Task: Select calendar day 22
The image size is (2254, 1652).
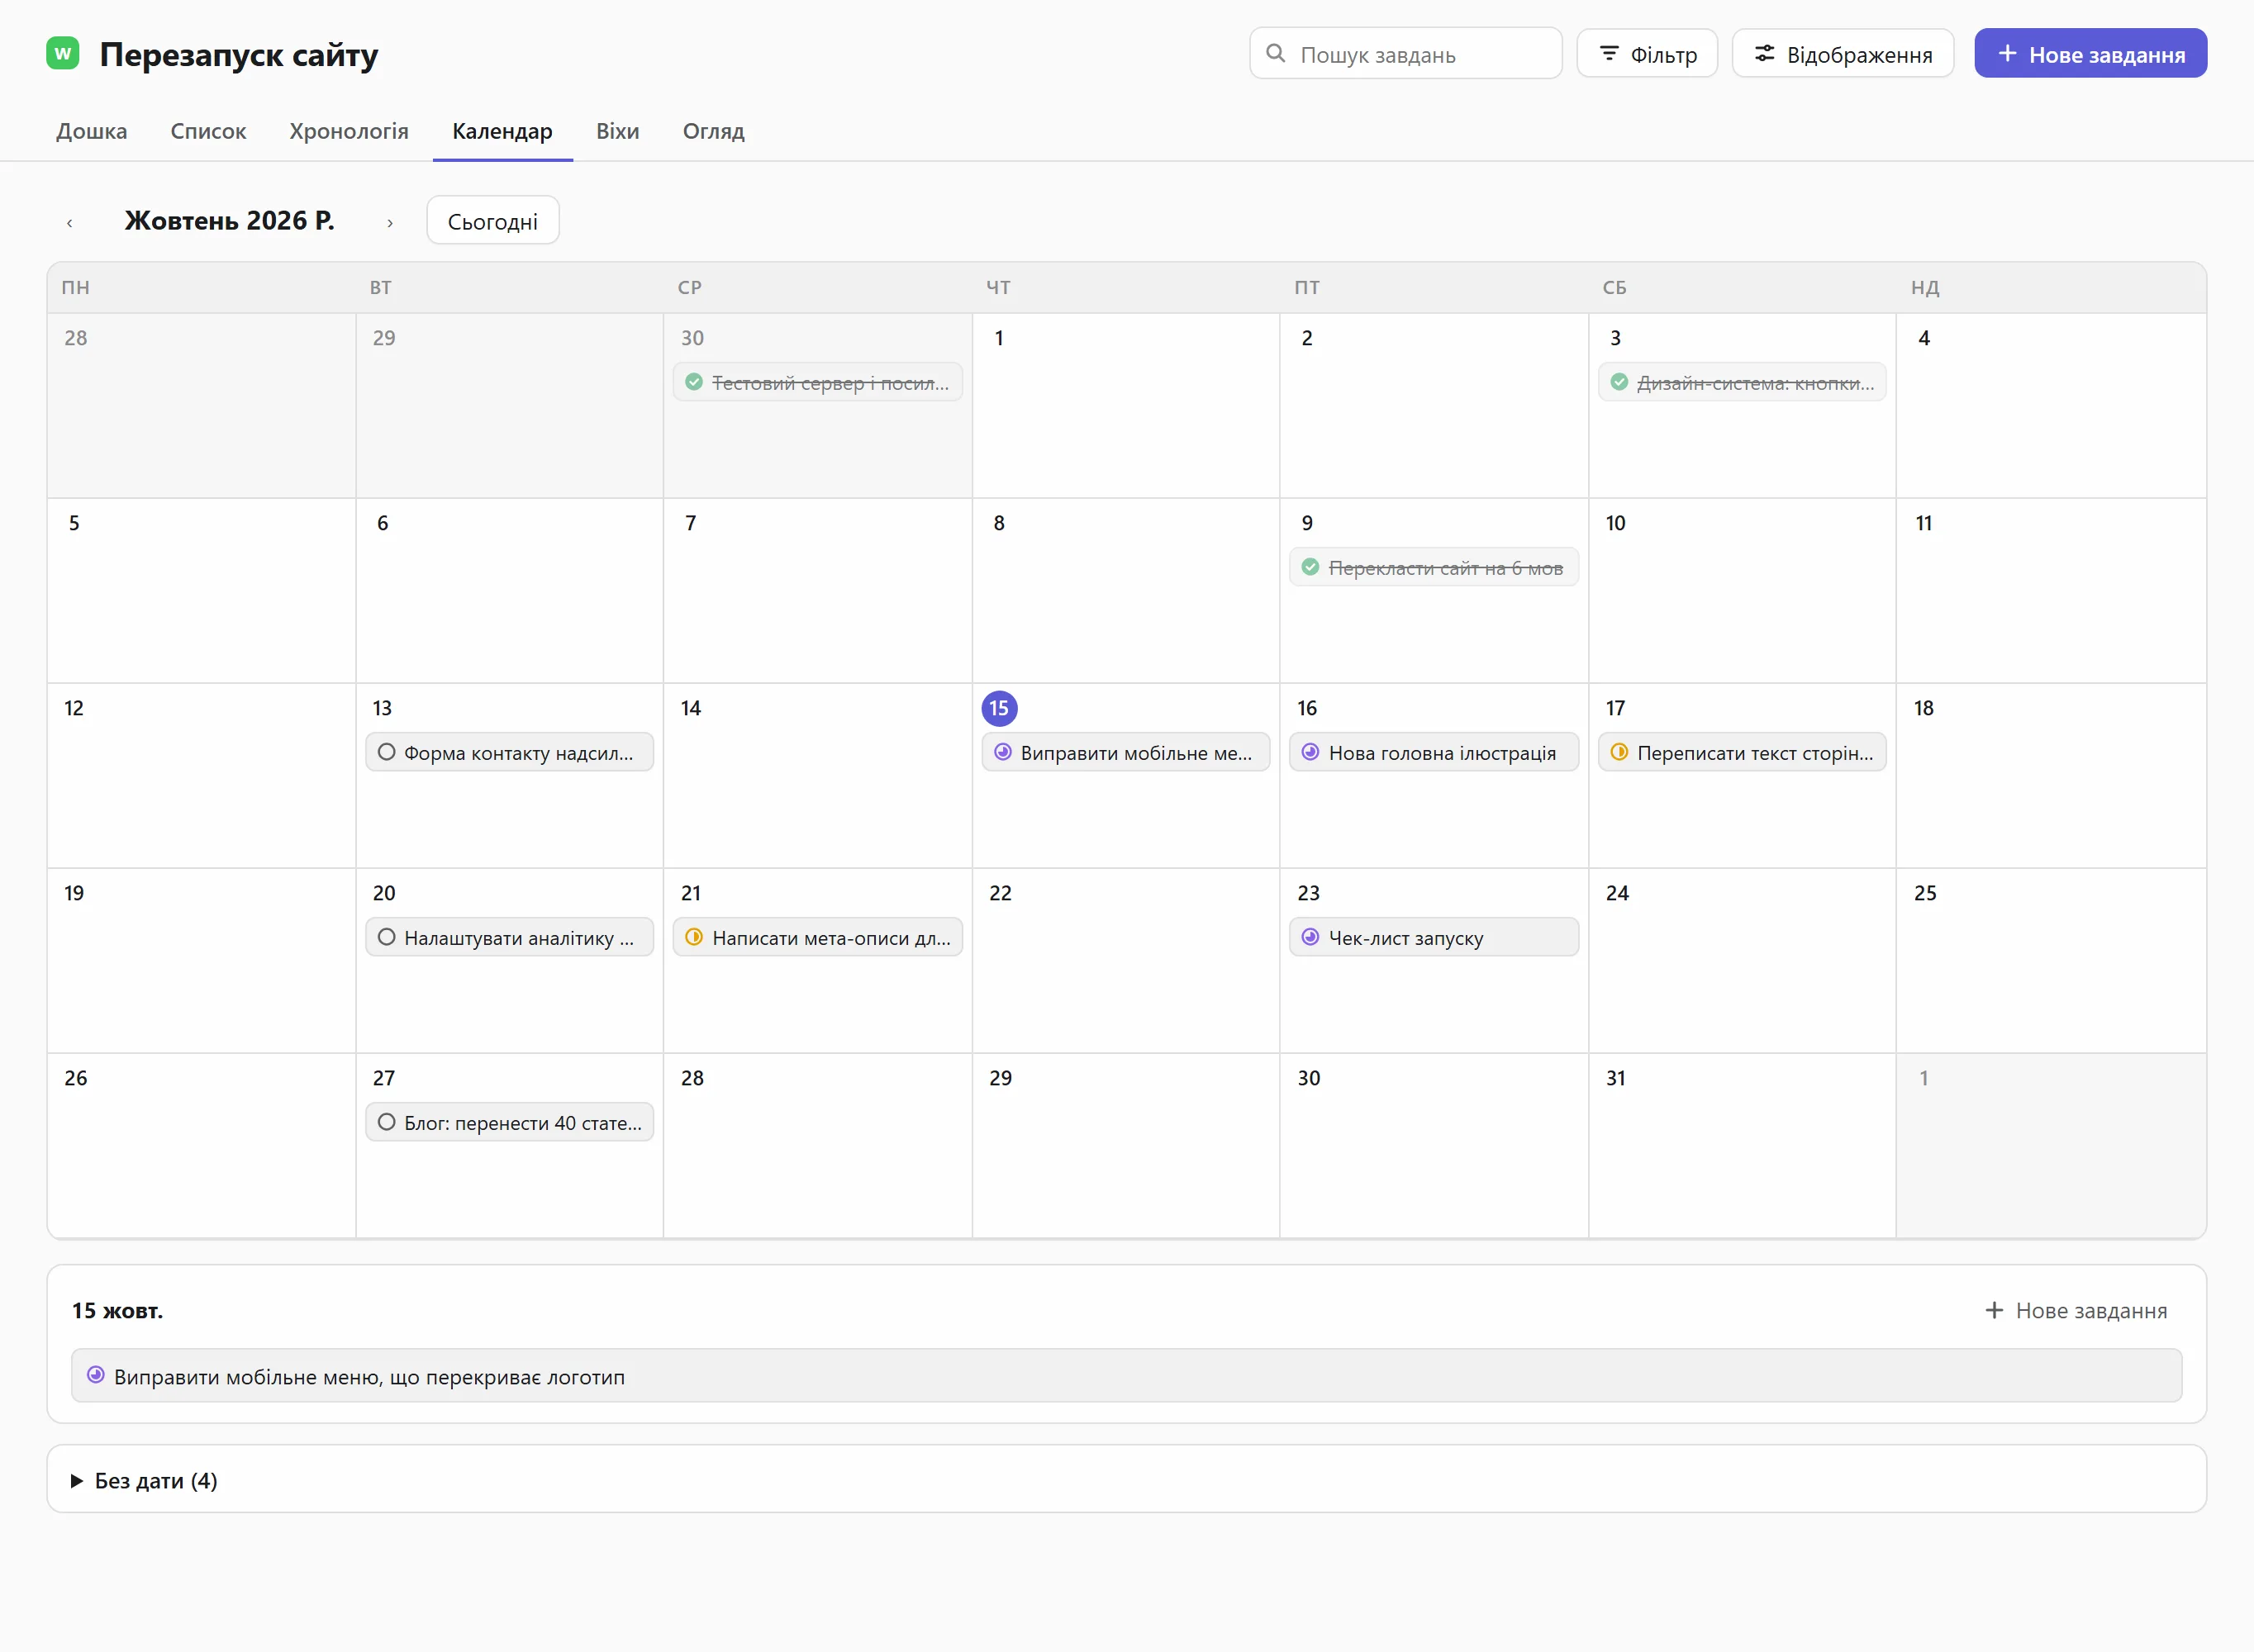Action: tap(1000, 893)
